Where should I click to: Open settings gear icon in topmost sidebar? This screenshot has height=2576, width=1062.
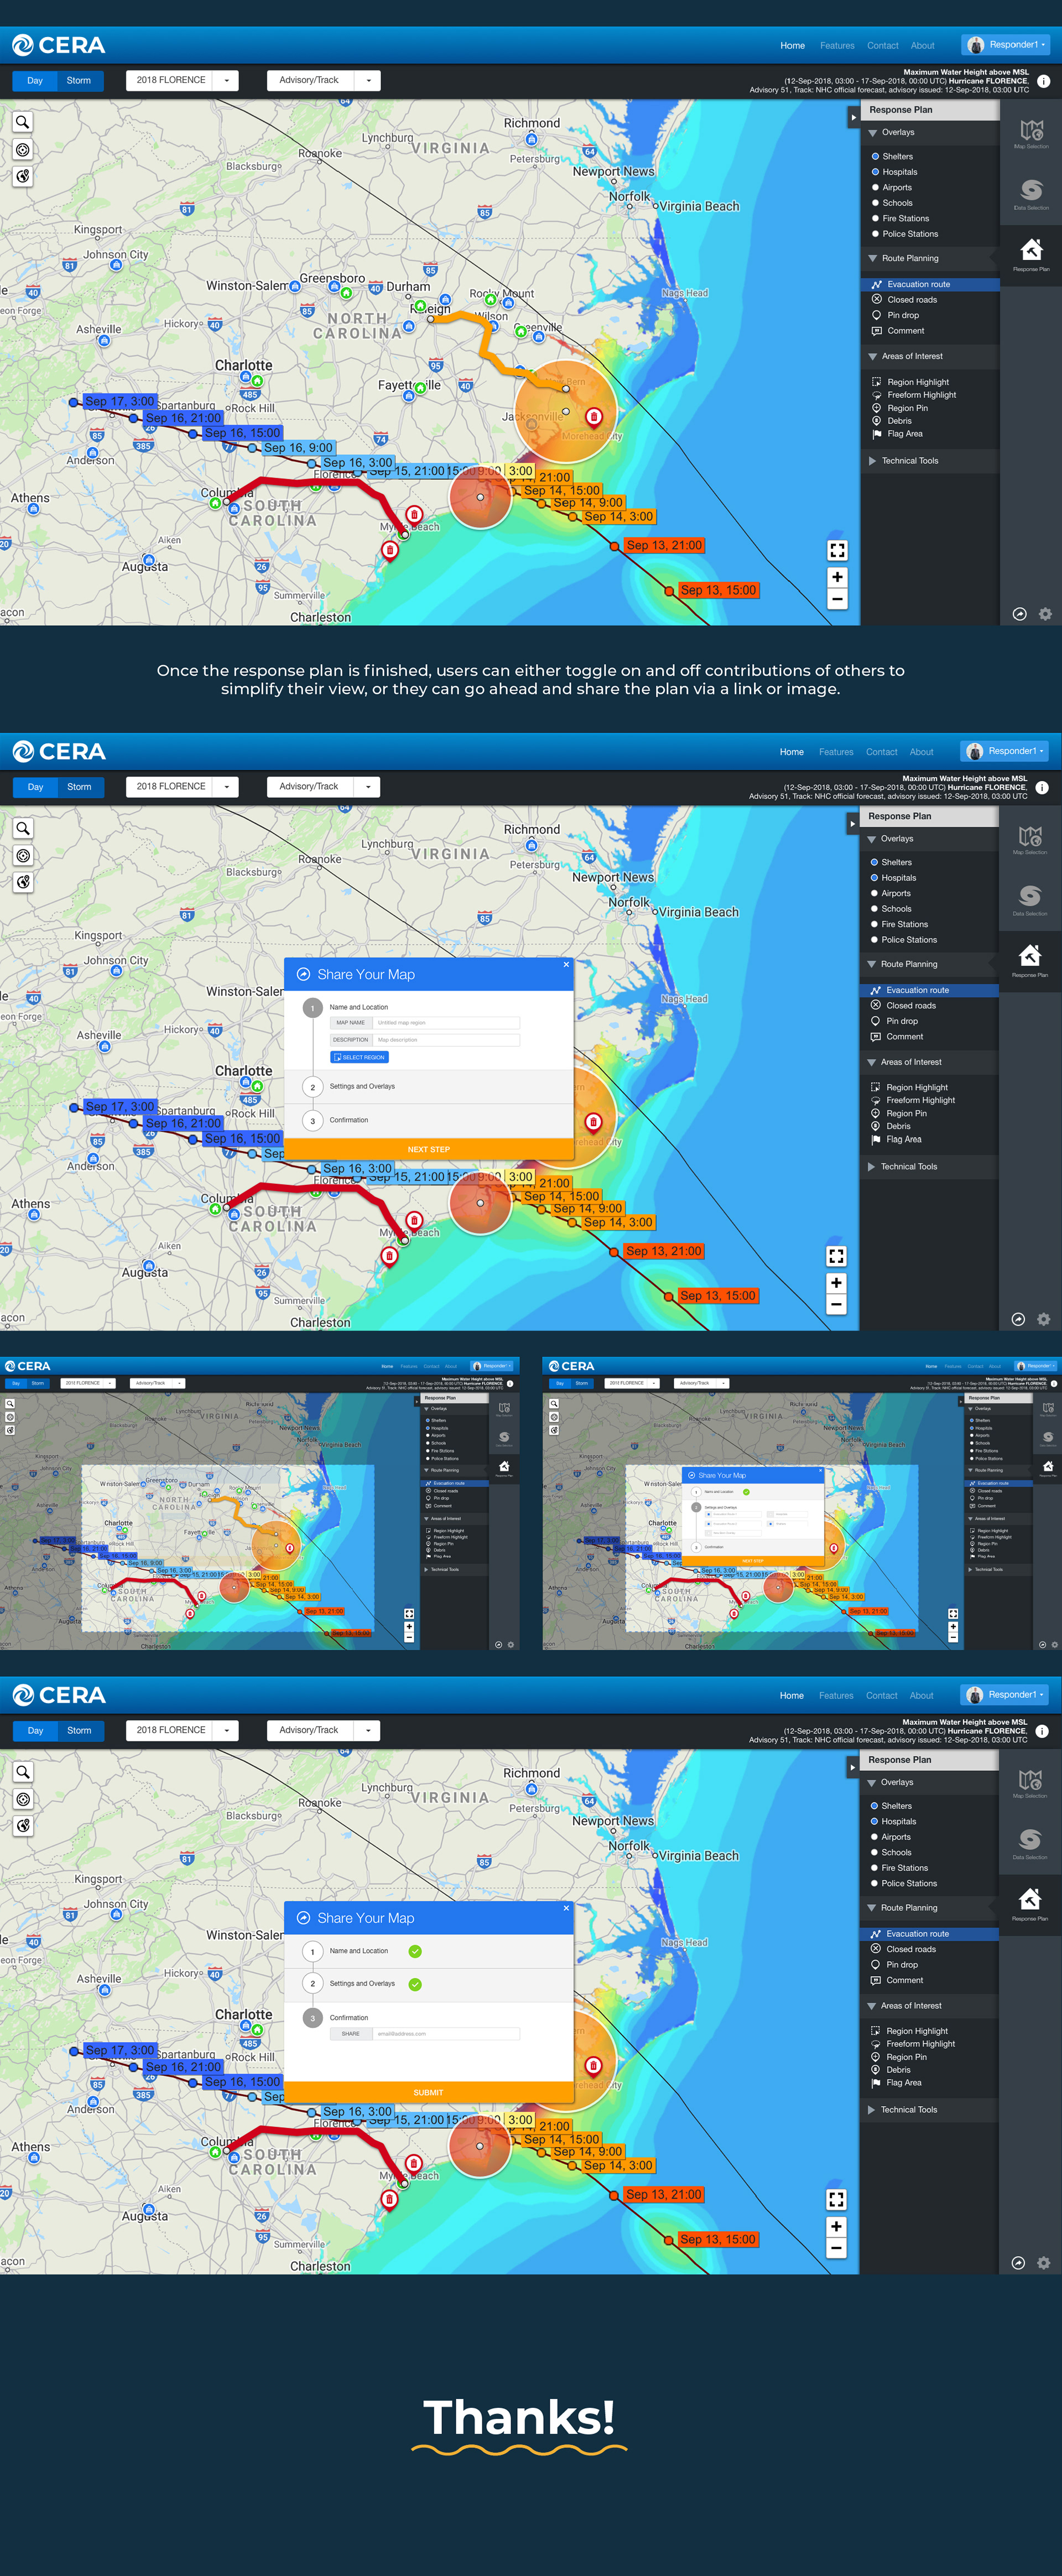(x=1045, y=614)
